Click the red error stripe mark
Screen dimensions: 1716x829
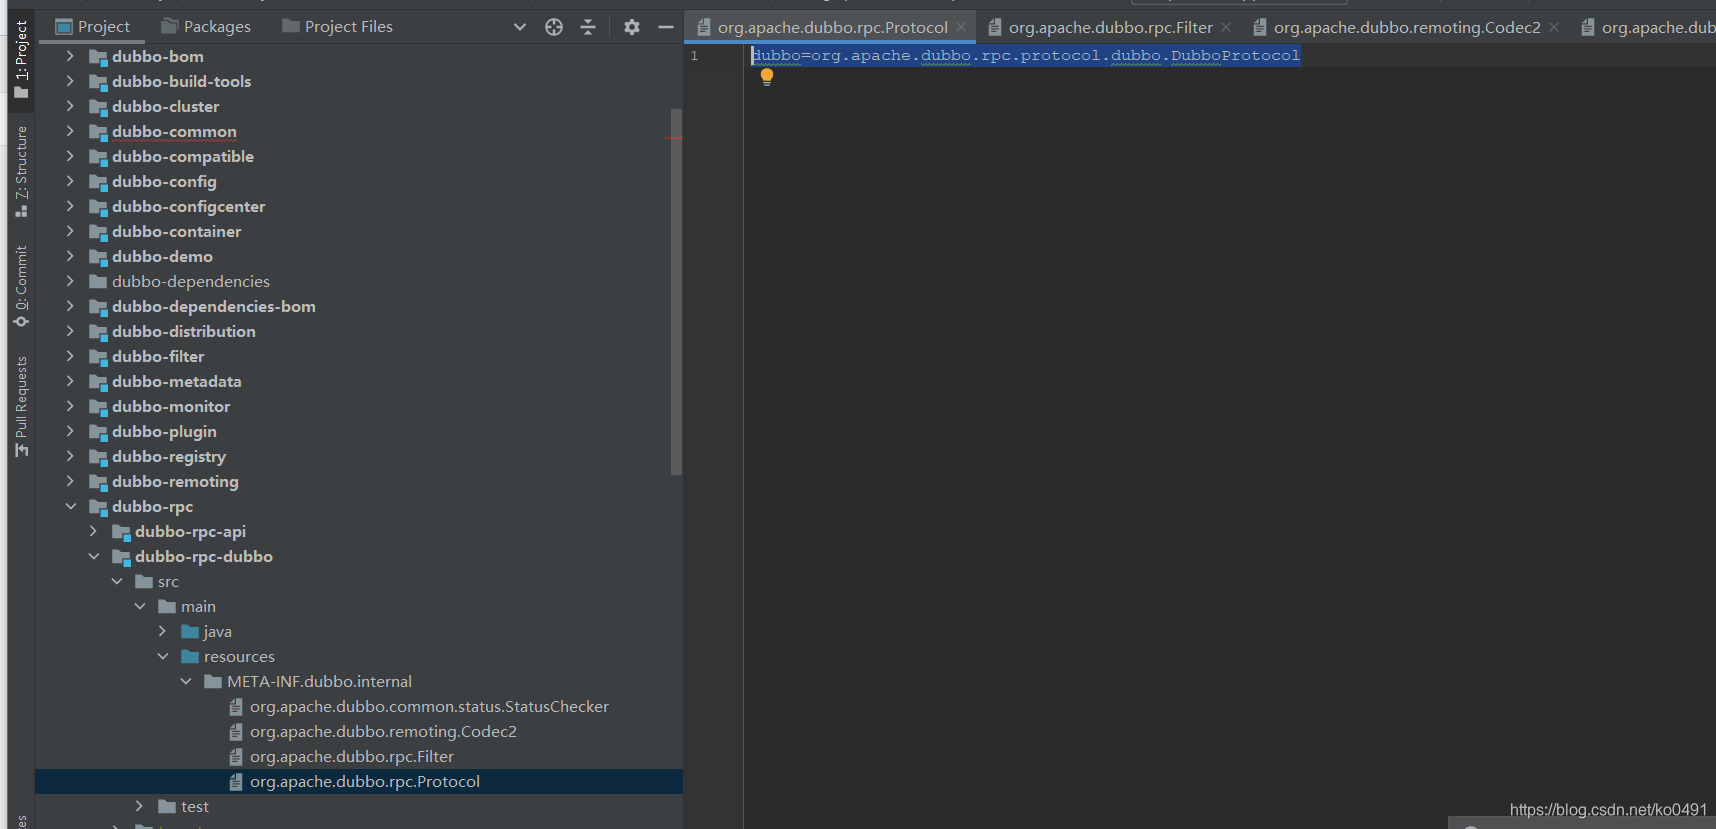pos(674,138)
